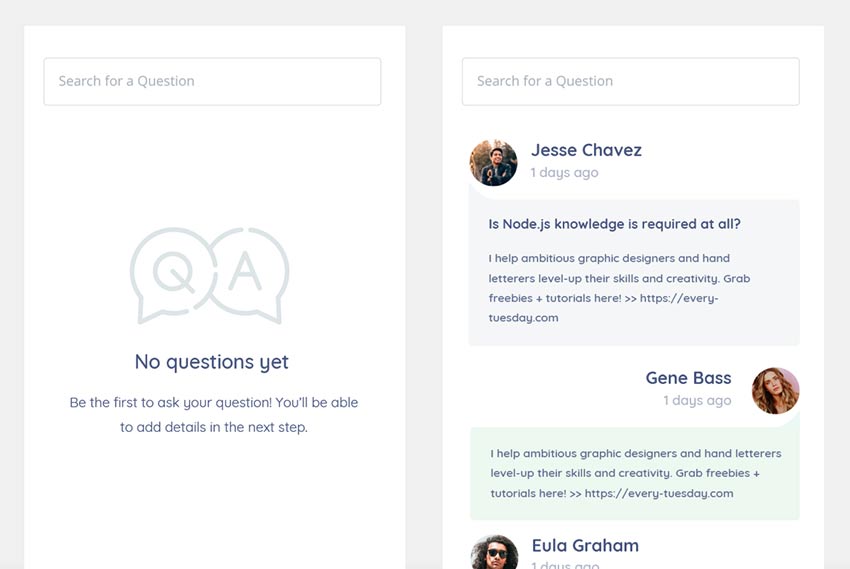Click the timestamp under Eula Graham's name
This screenshot has height=569, width=850.
564,565
